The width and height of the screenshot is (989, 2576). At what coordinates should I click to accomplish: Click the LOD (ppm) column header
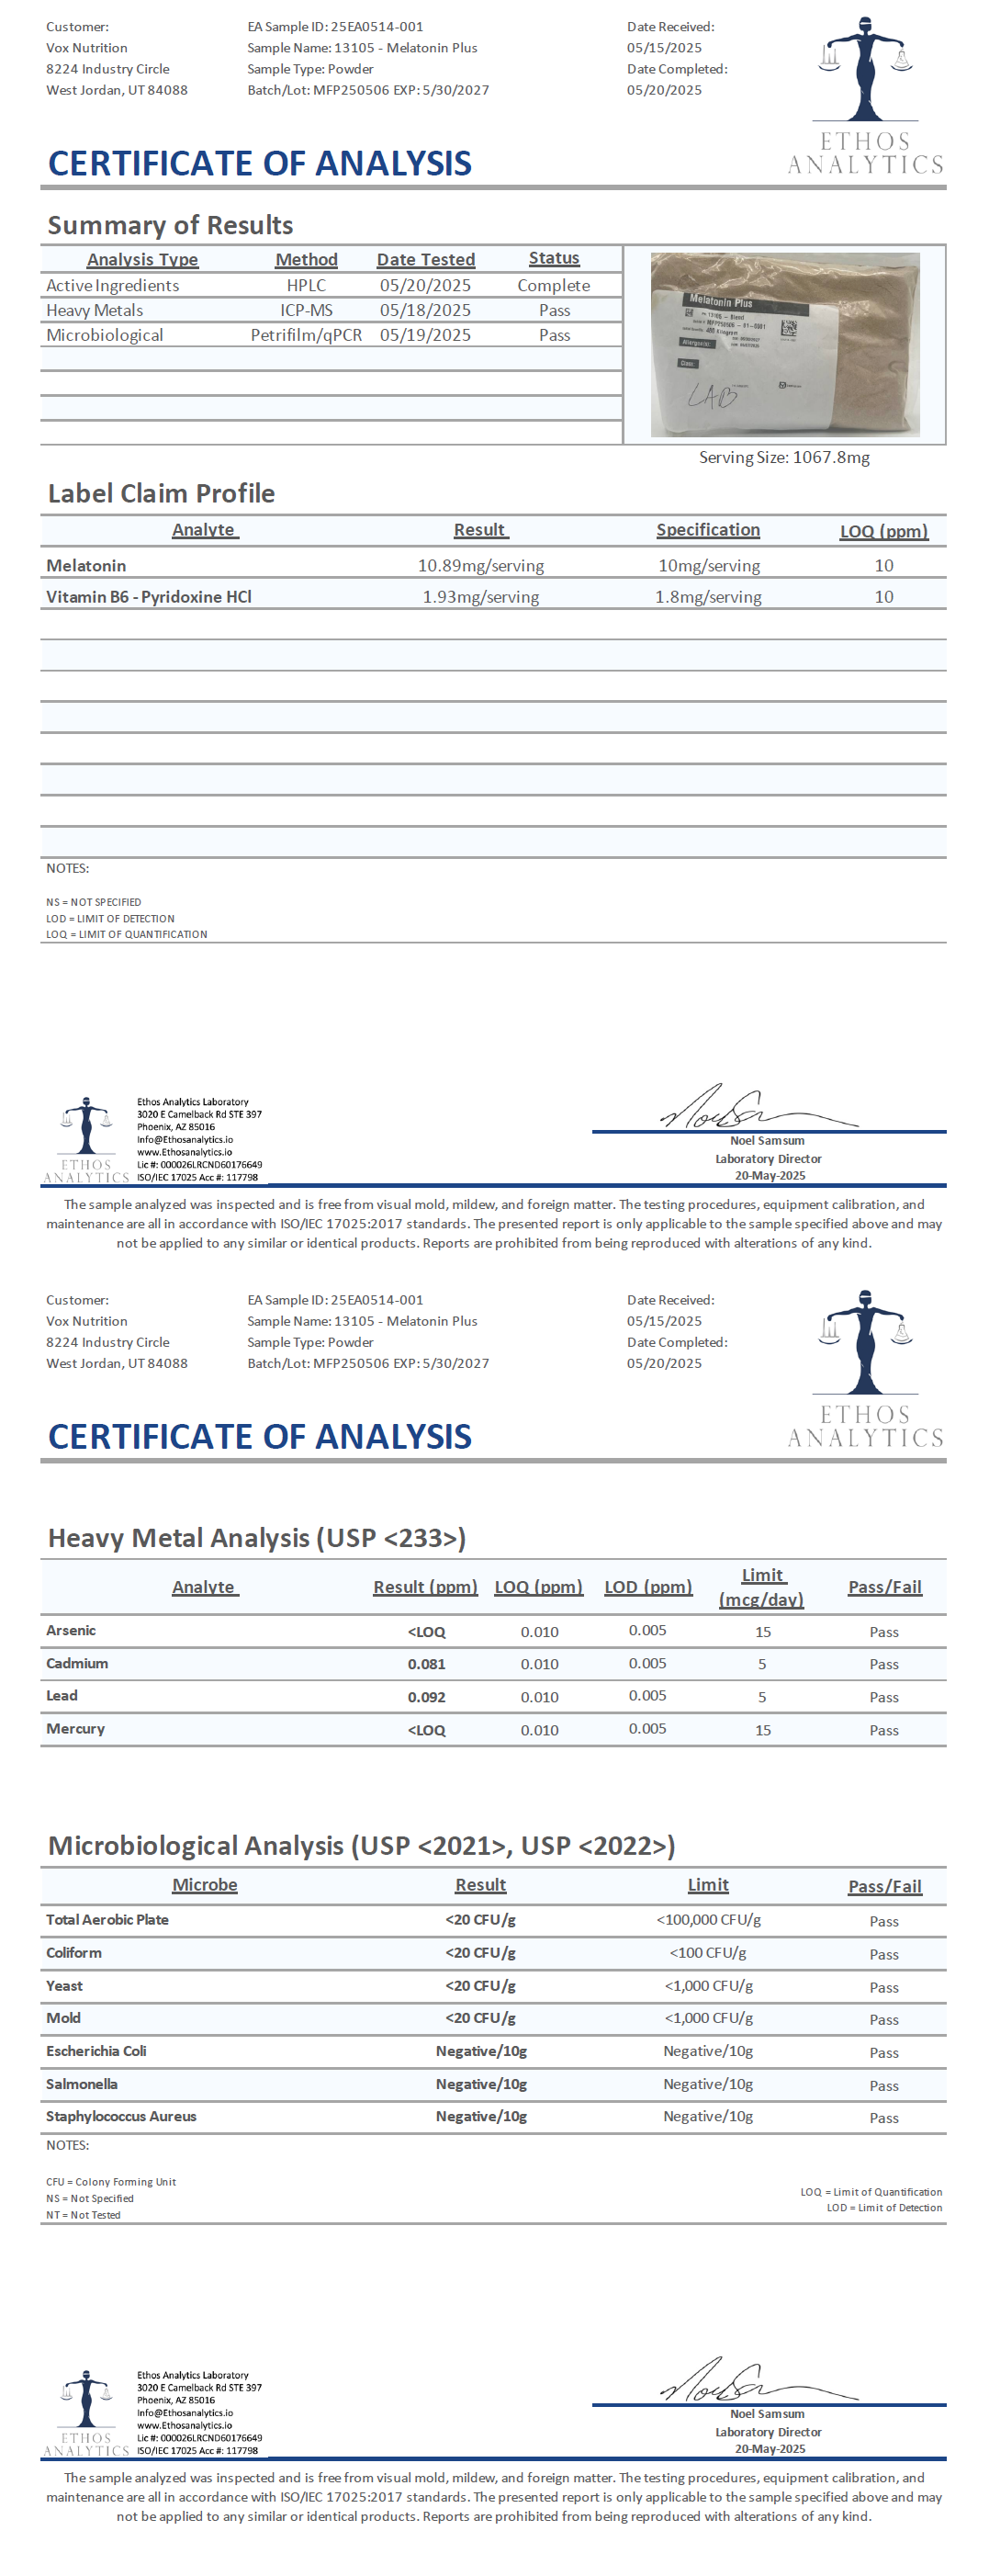tap(648, 1587)
